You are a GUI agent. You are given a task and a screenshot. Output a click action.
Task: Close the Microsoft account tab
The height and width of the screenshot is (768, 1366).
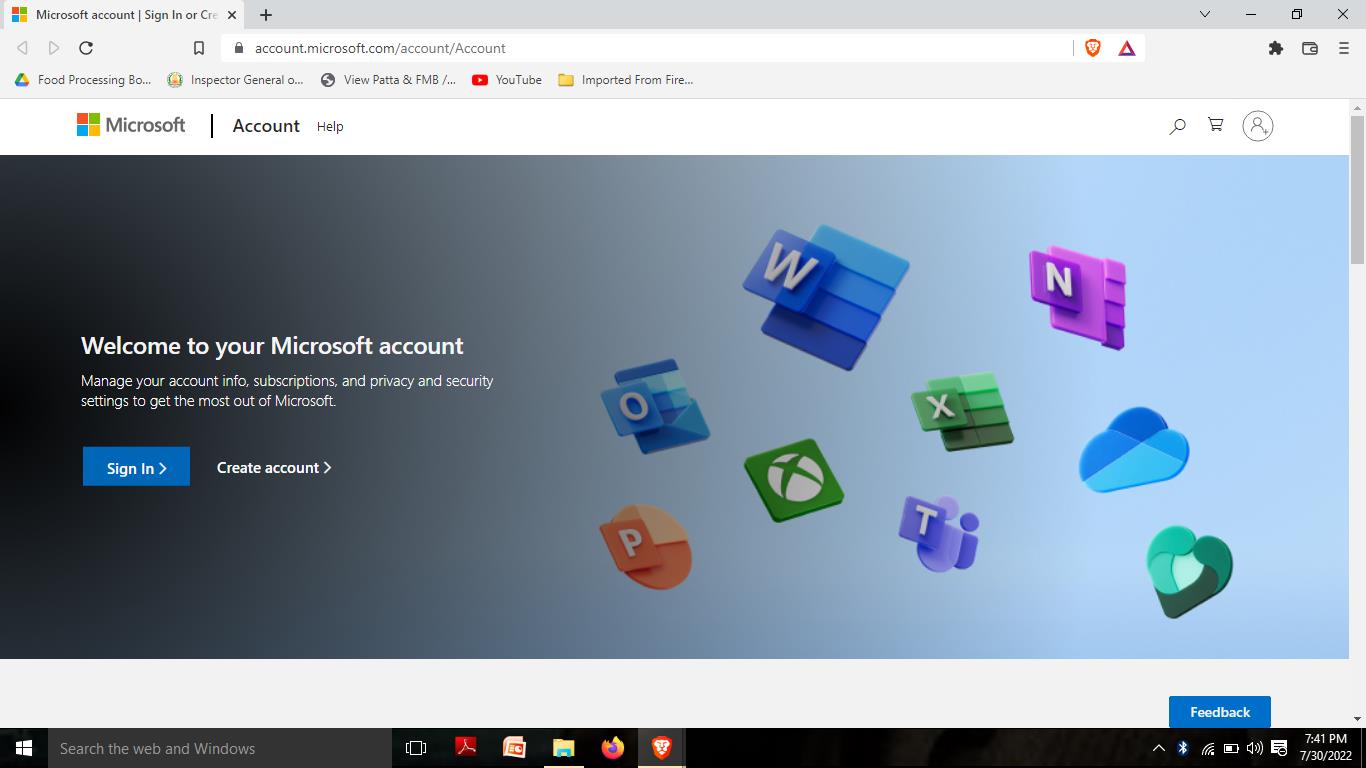[x=232, y=15]
